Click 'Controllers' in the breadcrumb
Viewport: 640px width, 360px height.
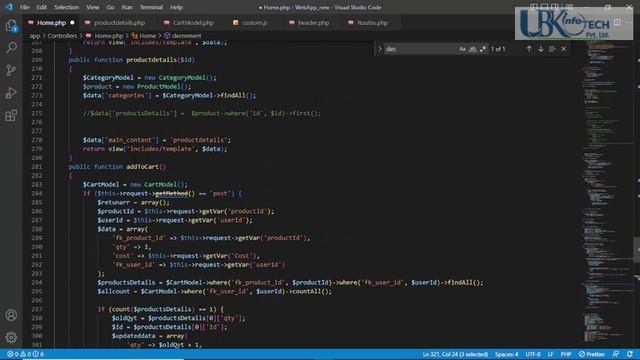tap(62, 36)
